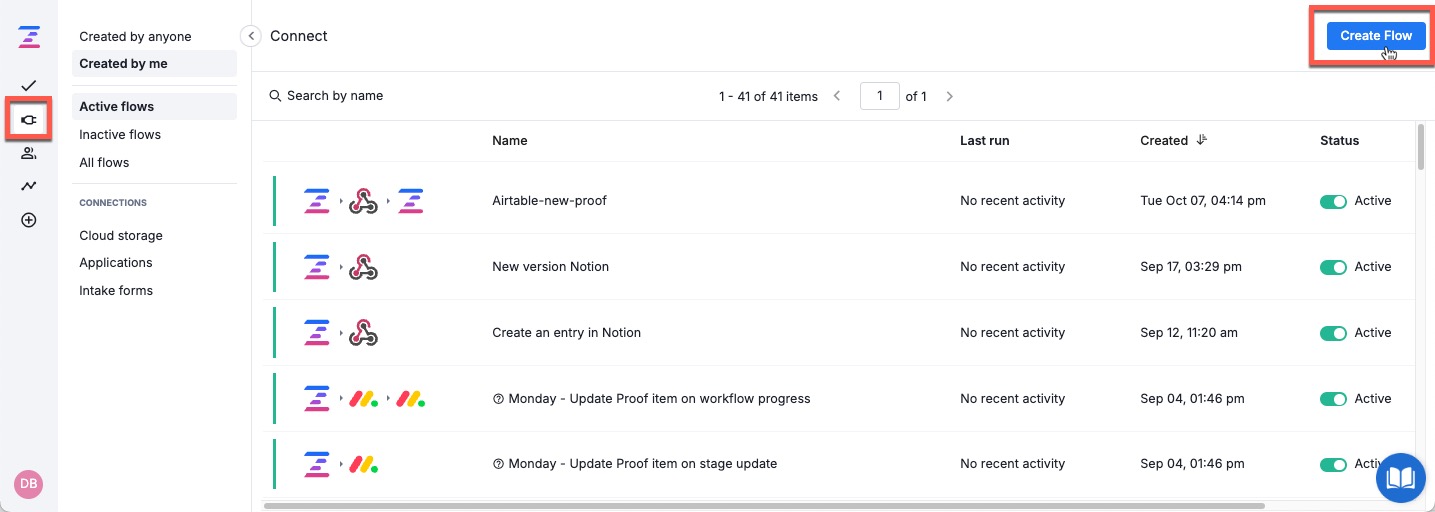Select the Connect plug icon in sidebar
This screenshot has height=512, width=1435.
[28, 120]
